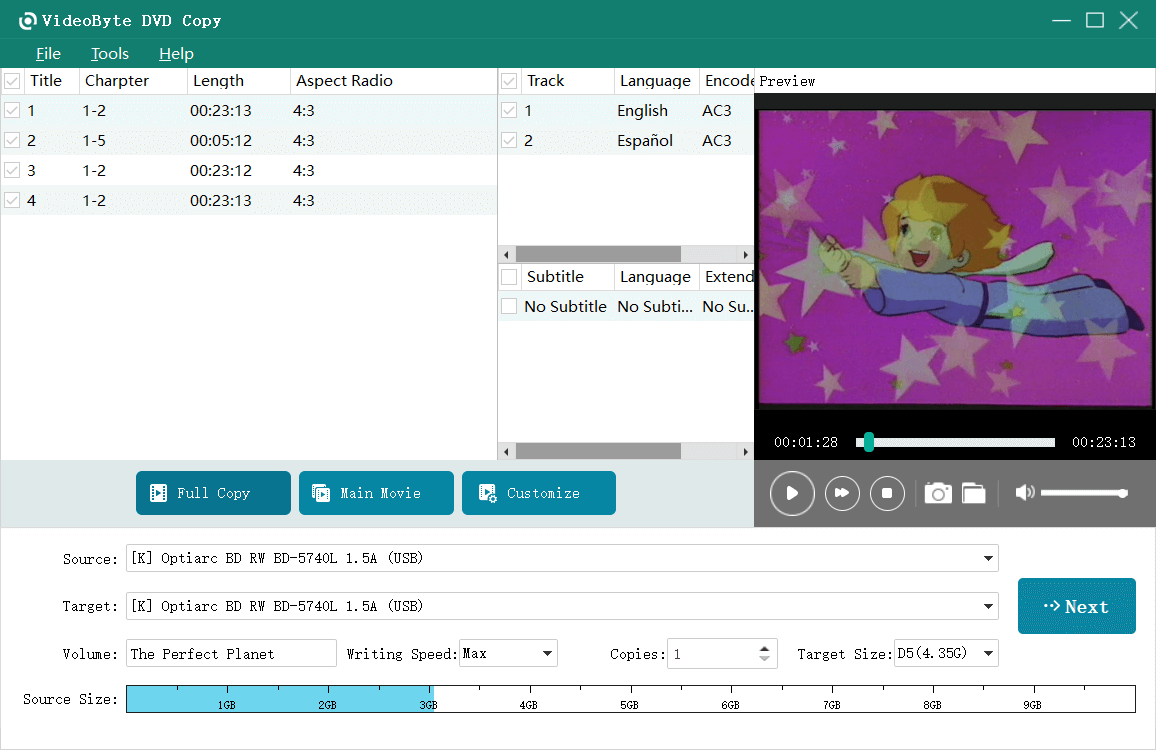Viewport: 1156px width, 750px height.
Task: Click the Play button in preview
Action: point(792,493)
